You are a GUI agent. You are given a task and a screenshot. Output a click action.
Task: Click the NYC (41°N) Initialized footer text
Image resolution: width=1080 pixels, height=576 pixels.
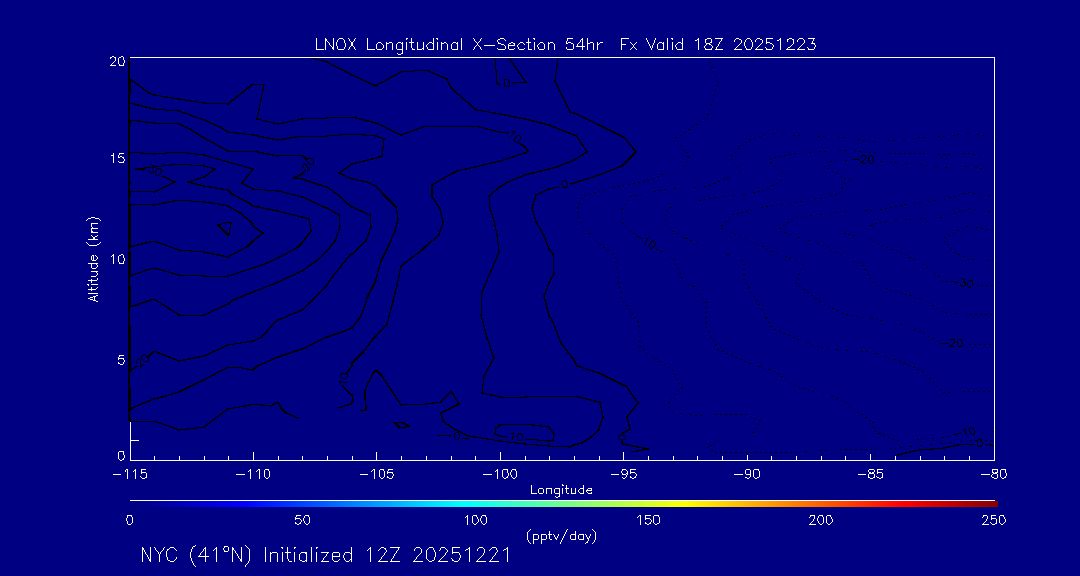[326, 555]
